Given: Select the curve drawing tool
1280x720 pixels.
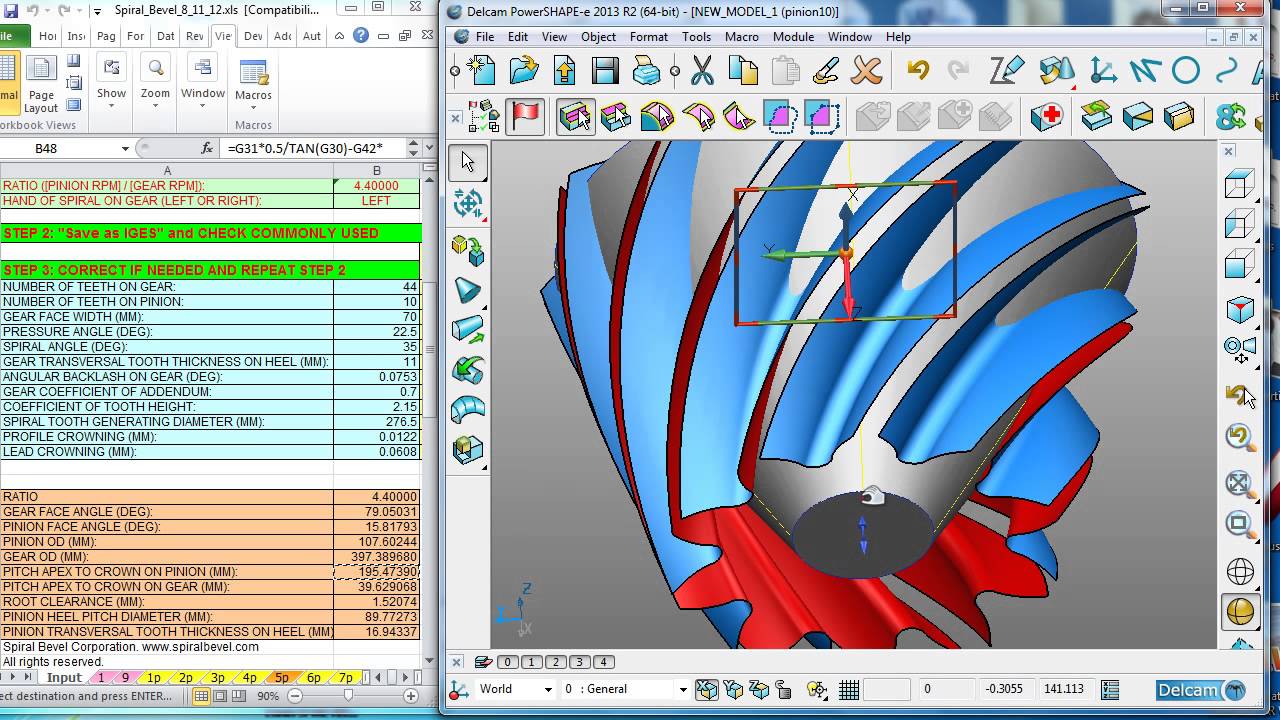Looking at the screenshot, I should pos(1226,71).
